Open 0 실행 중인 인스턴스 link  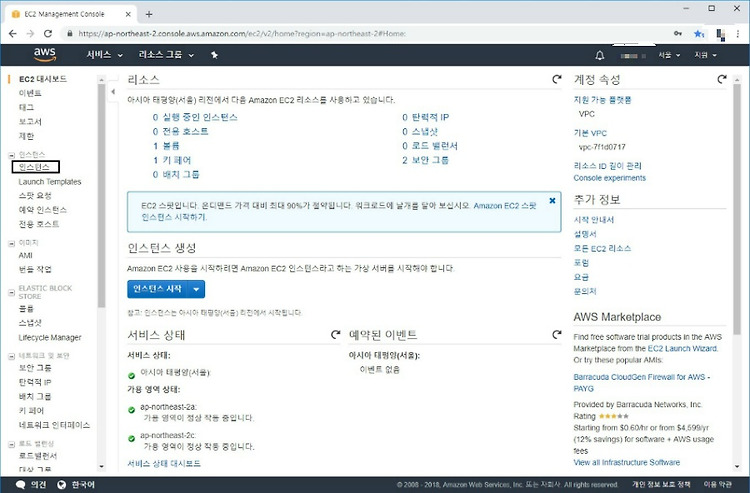[x=195, y=117]
